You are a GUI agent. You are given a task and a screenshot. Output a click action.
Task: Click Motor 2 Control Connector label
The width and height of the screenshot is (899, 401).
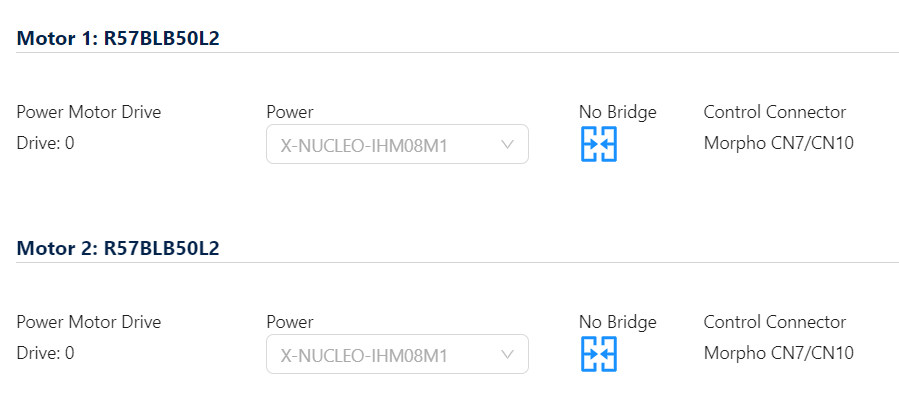pos(774,322)
